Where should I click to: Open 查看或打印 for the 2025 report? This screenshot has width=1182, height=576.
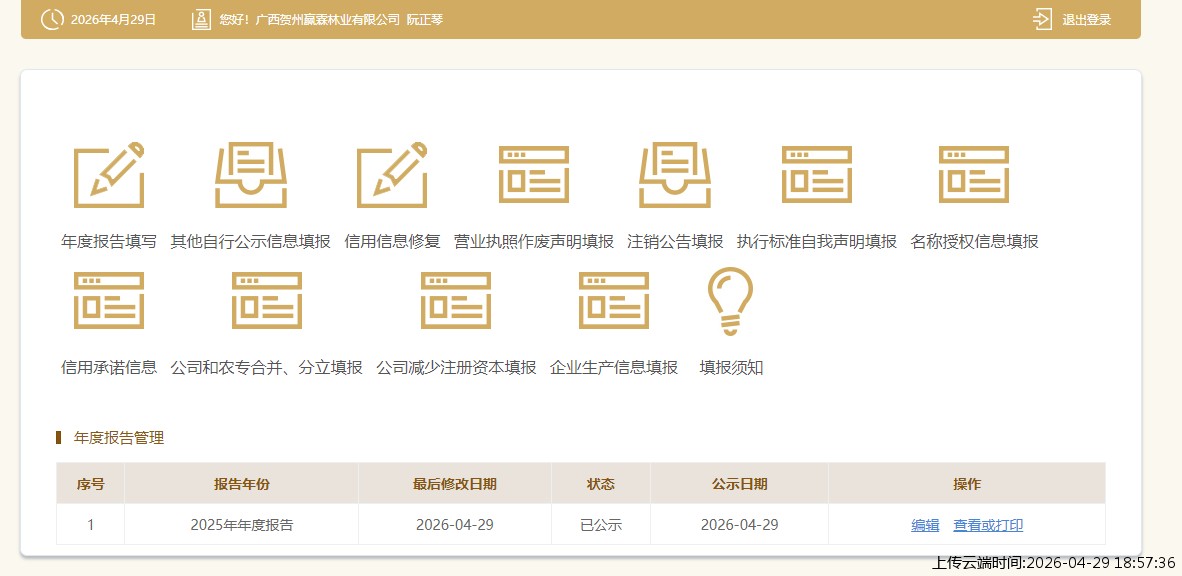pos(988,525)
